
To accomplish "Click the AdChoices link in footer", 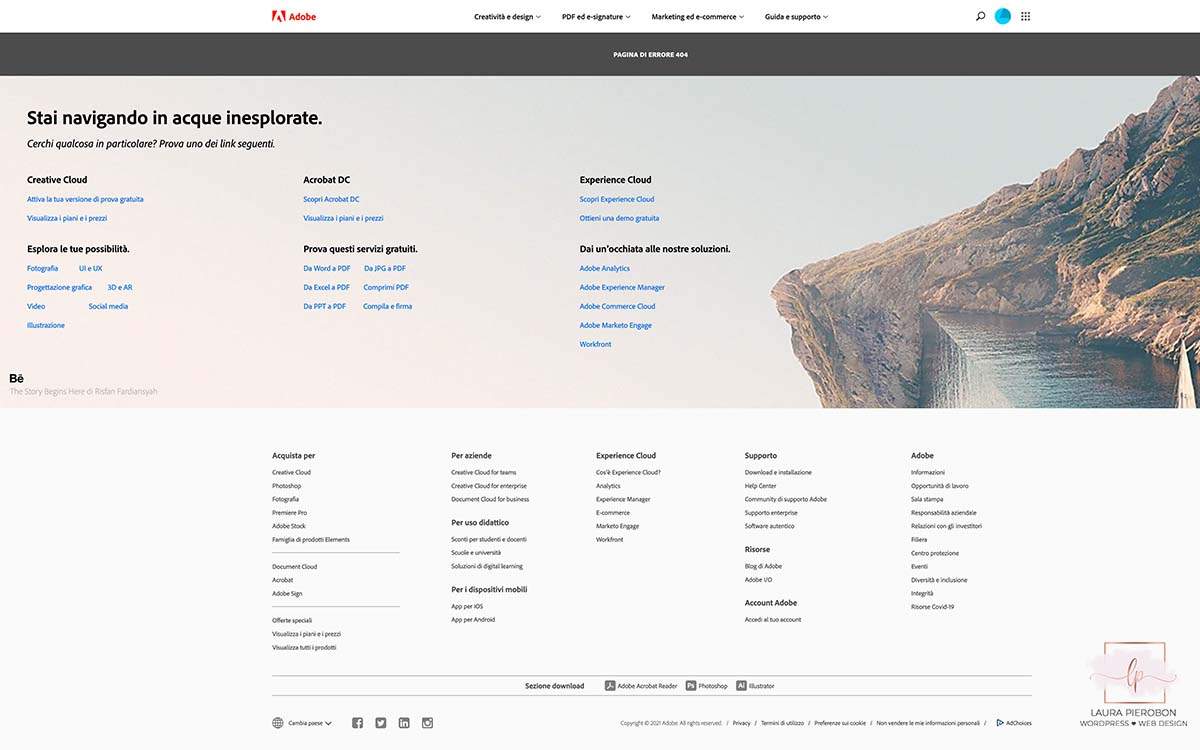I will pos(1014,723).
